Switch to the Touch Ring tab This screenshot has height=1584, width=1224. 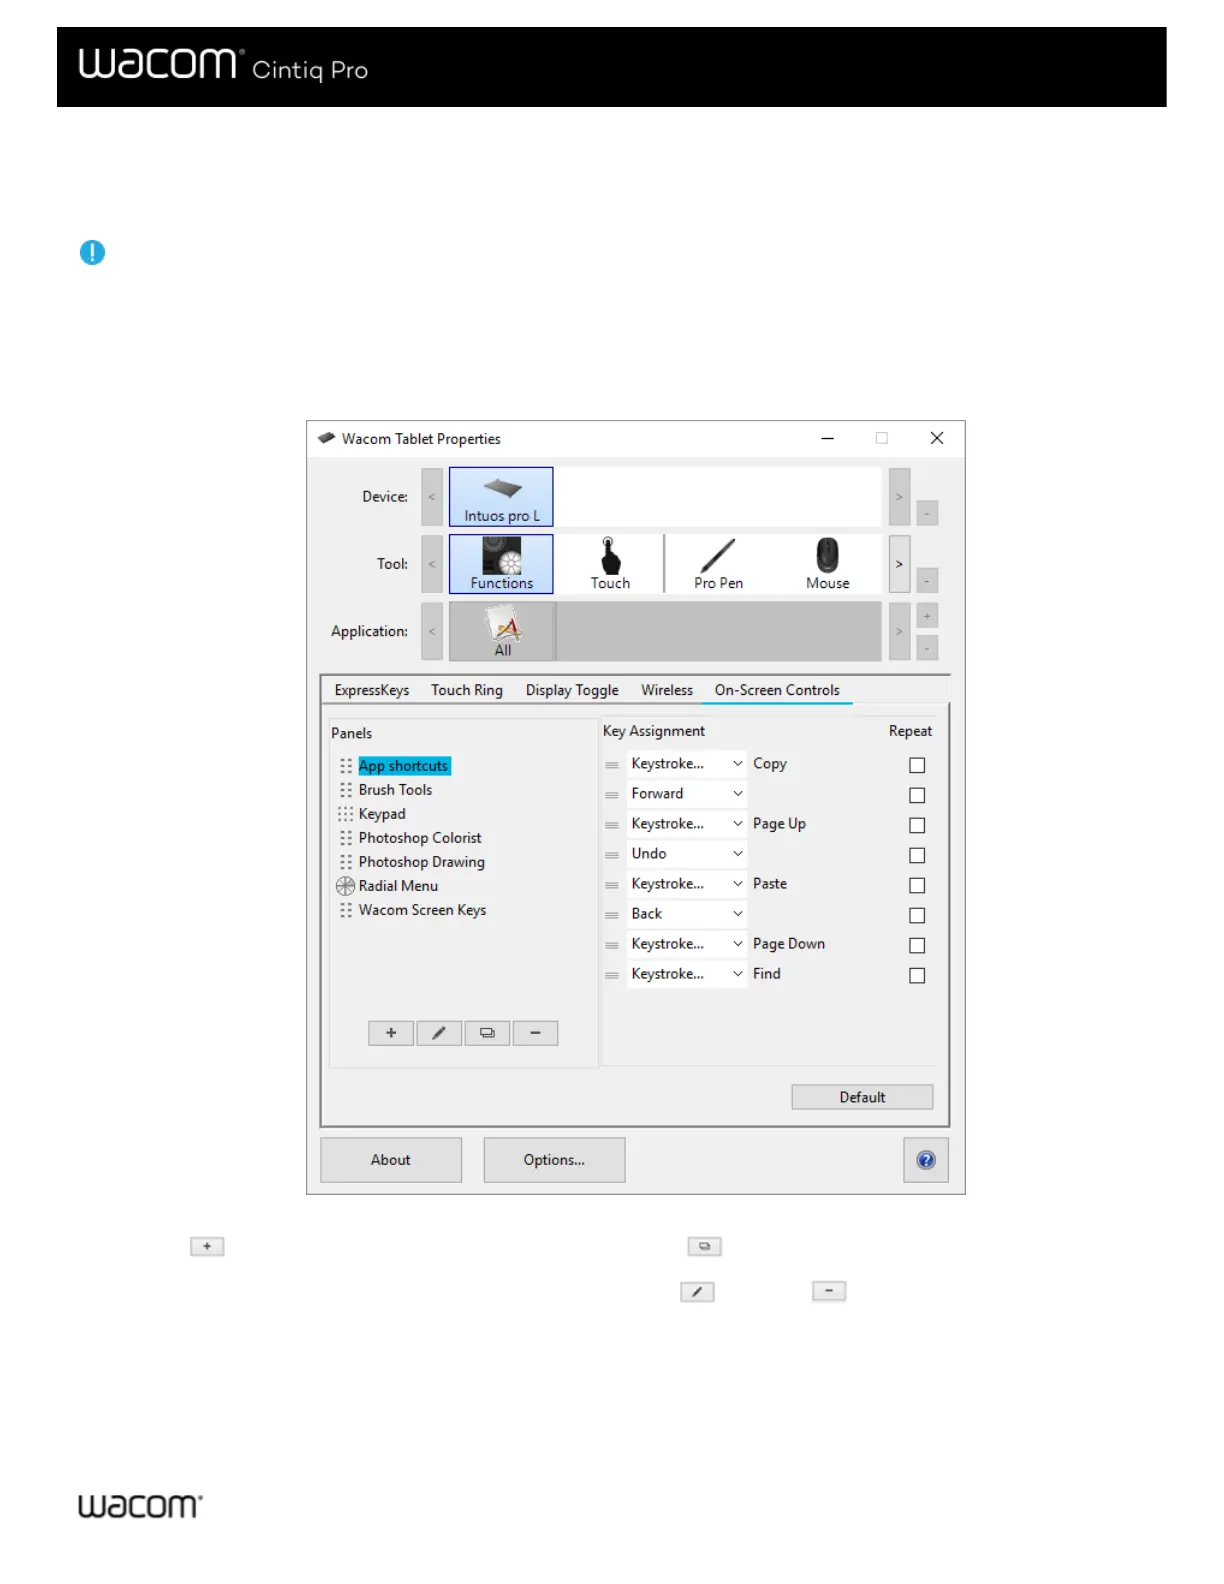(x=467, y=690)
